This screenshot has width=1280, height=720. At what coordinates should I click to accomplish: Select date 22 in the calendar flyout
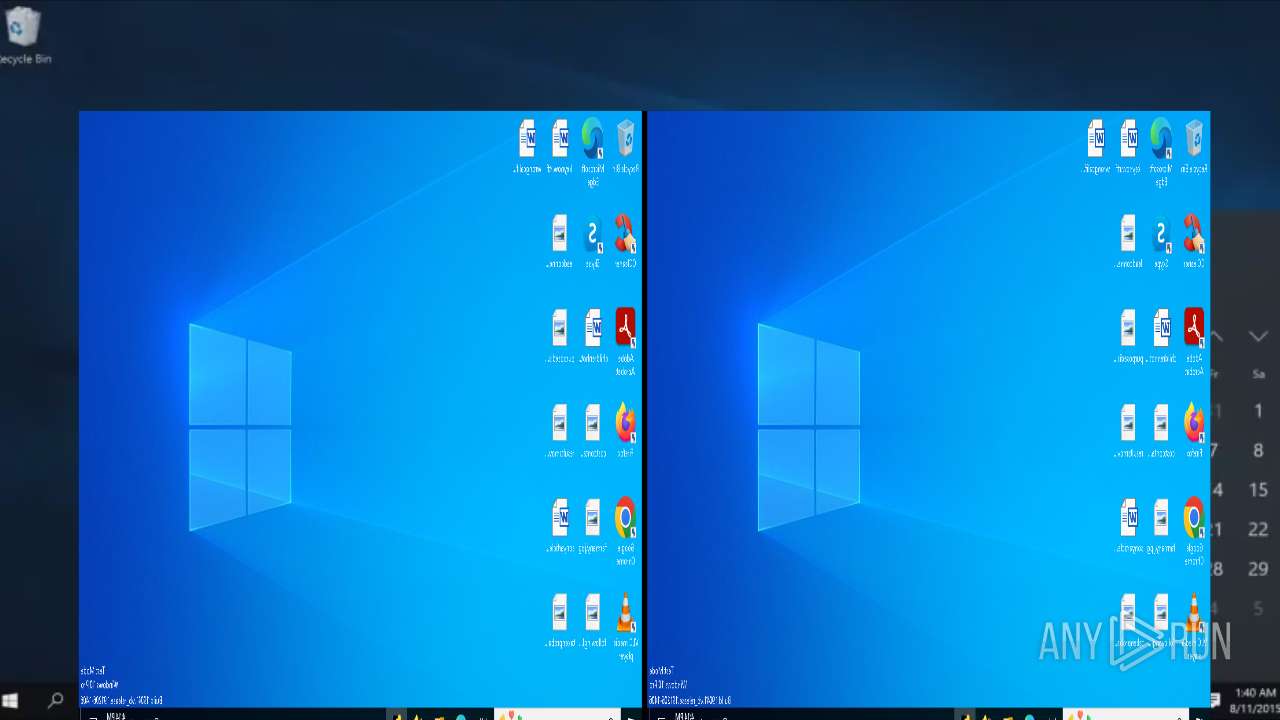[x=1258, y=529]
